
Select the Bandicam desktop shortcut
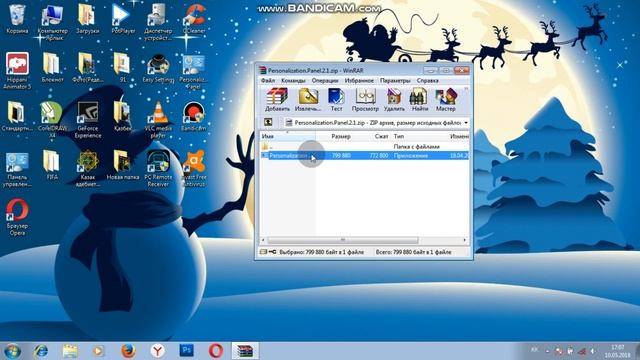coord(194,116)
